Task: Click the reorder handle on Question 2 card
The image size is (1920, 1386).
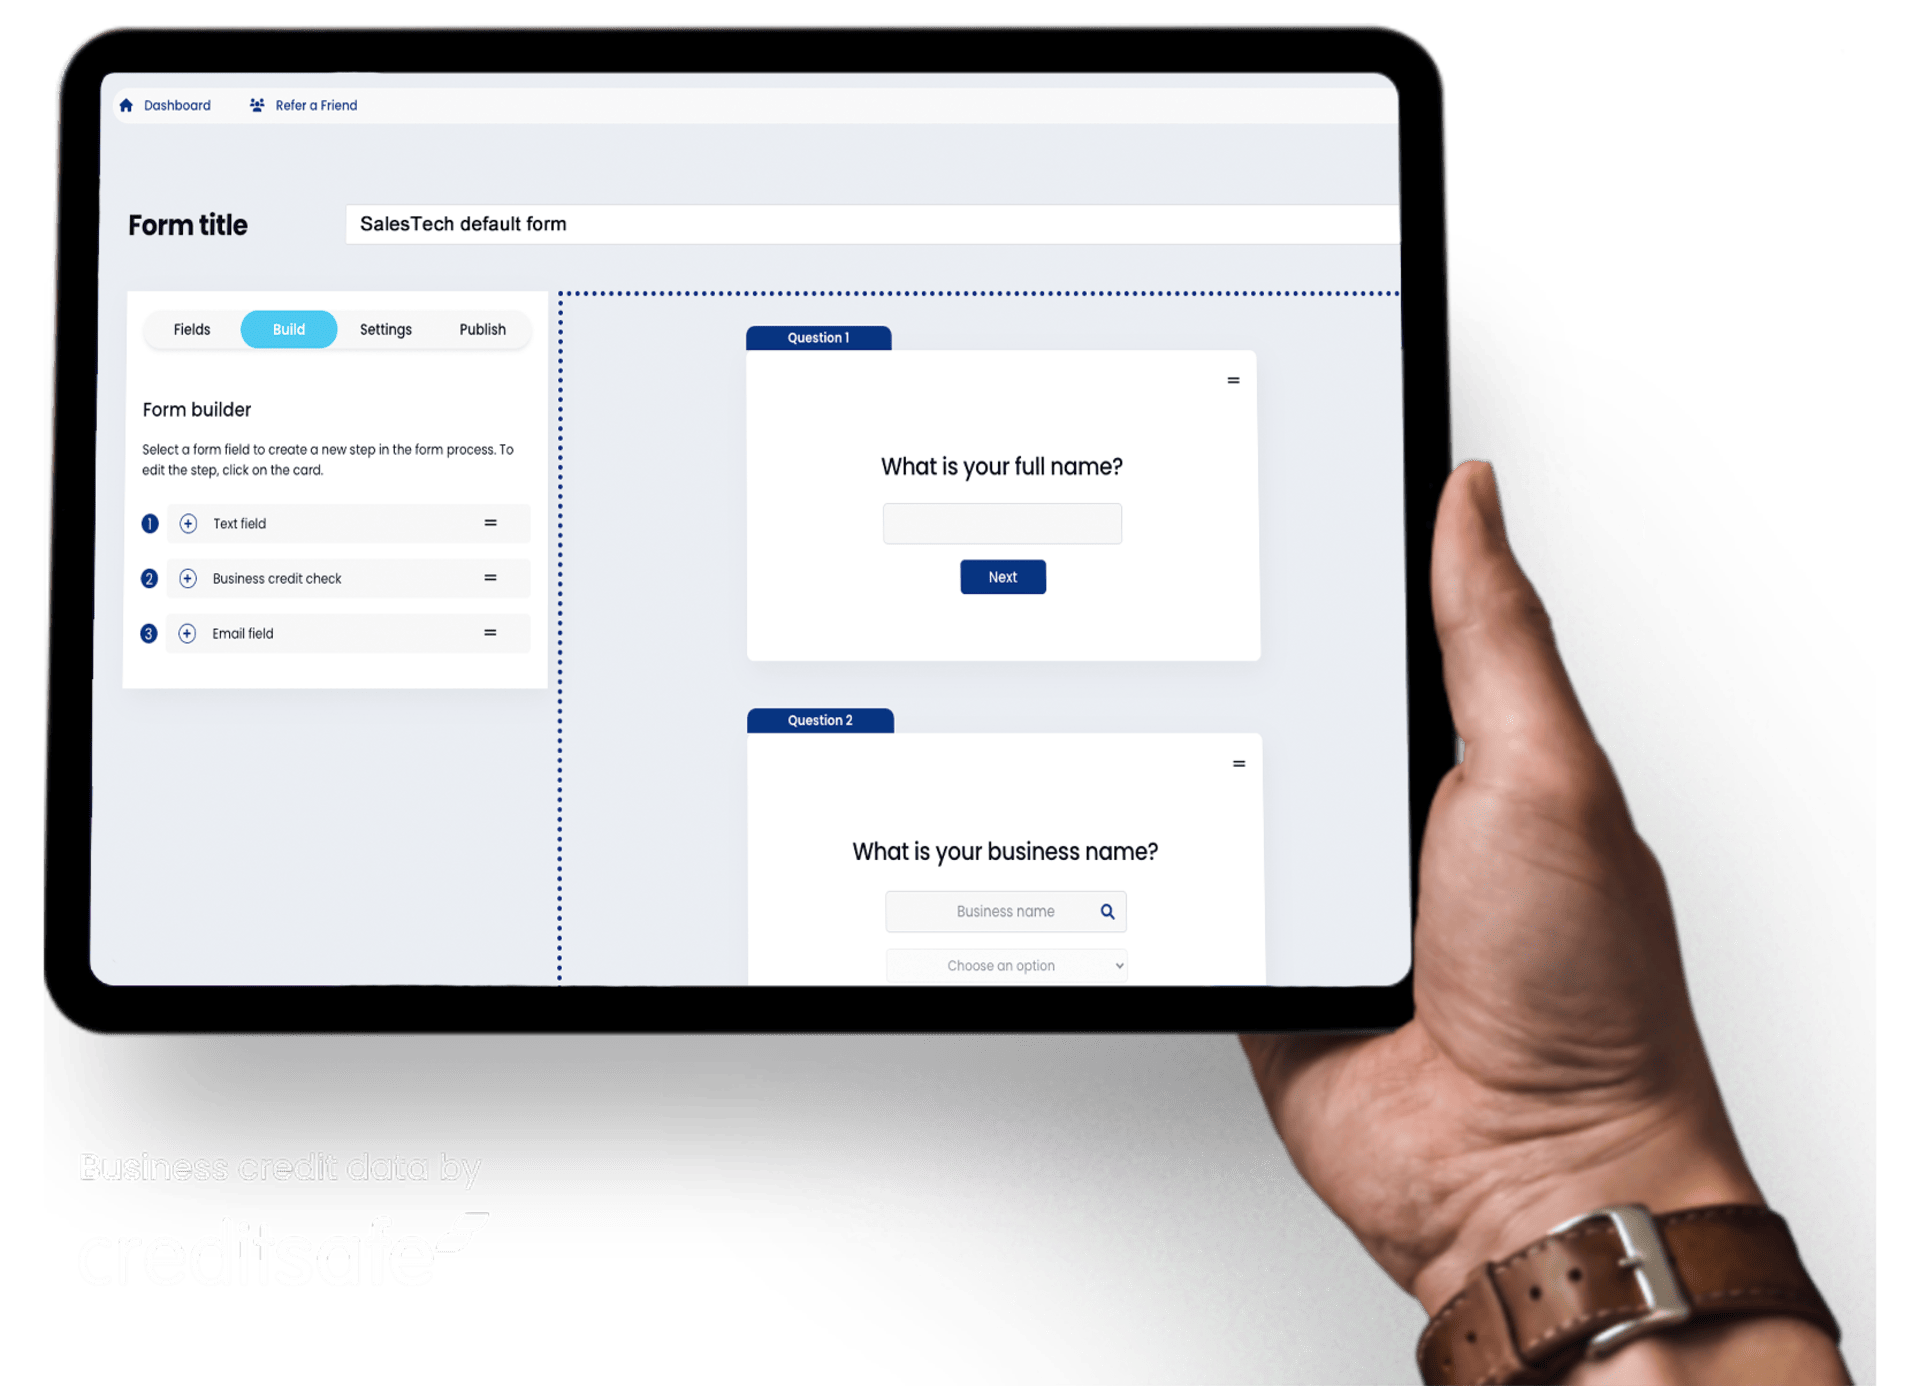Action: pos(1239,765)
